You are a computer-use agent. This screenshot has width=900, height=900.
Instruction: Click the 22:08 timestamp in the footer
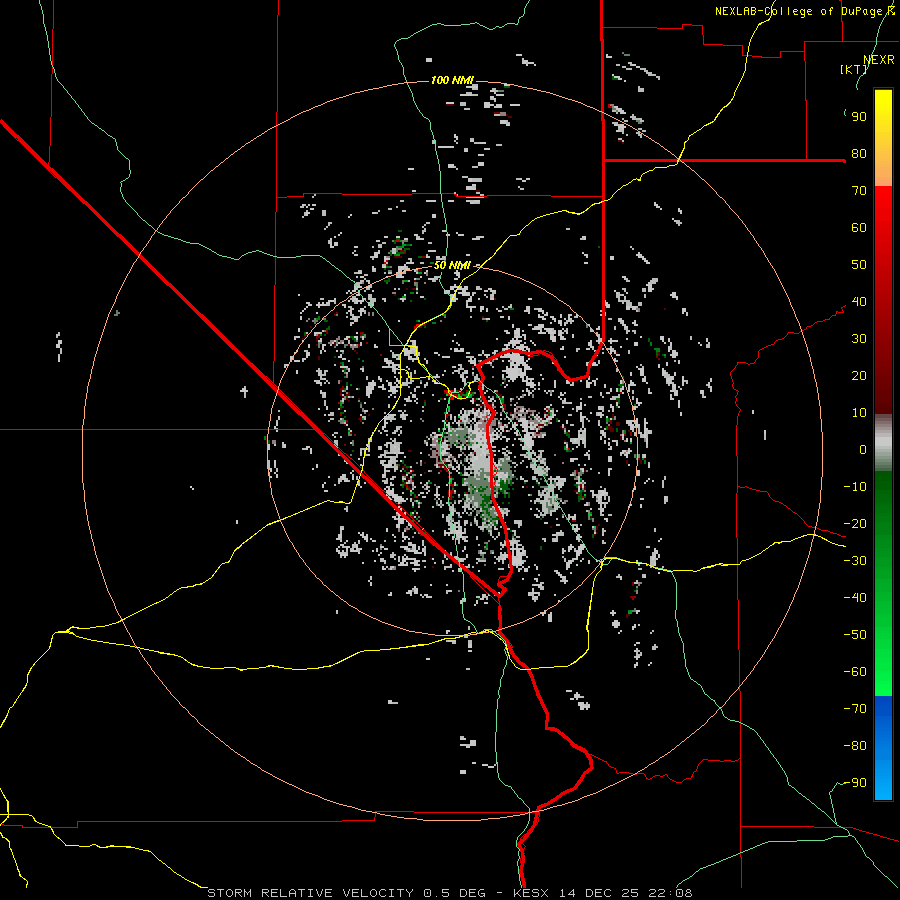(670, 893)
